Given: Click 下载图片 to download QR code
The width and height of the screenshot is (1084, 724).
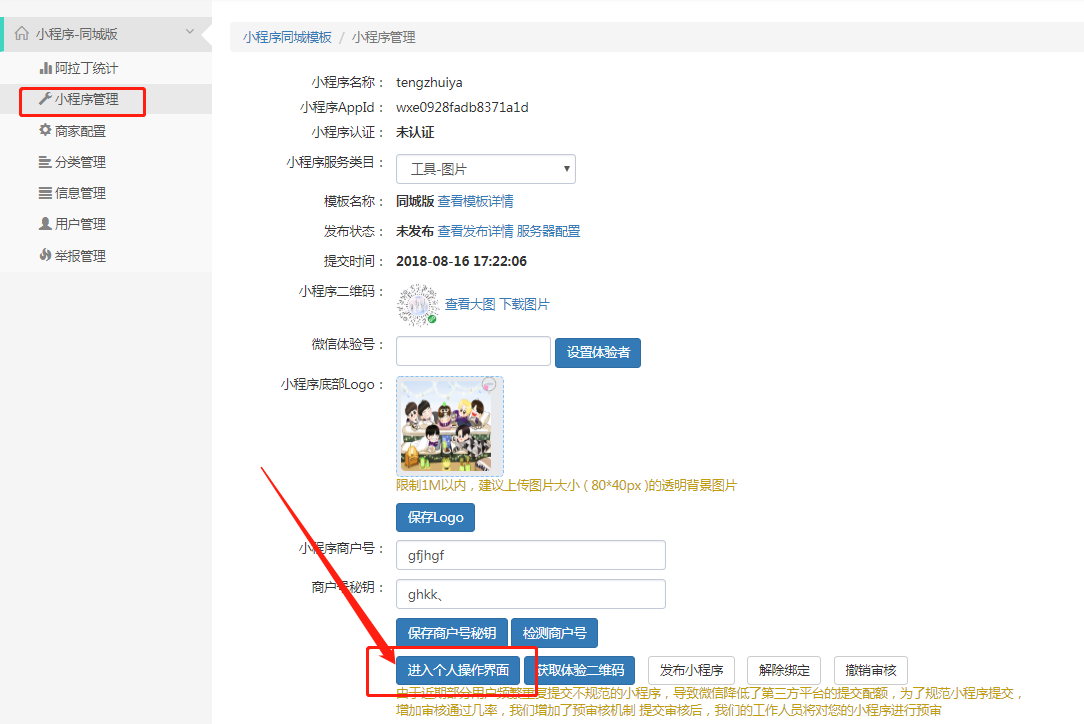Looking at the screenshot, I should (x=524, y=304).
